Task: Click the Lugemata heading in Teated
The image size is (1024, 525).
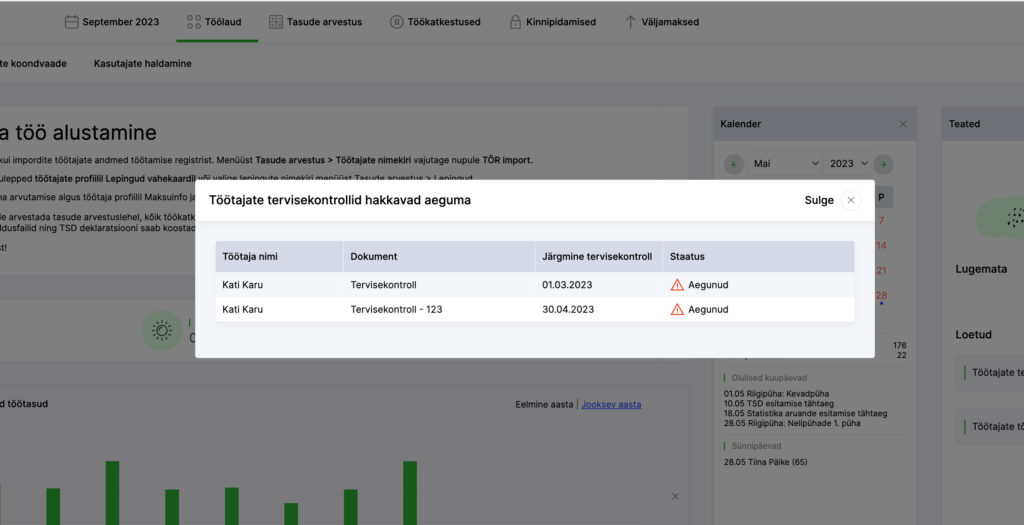Action: click(981, 269)
